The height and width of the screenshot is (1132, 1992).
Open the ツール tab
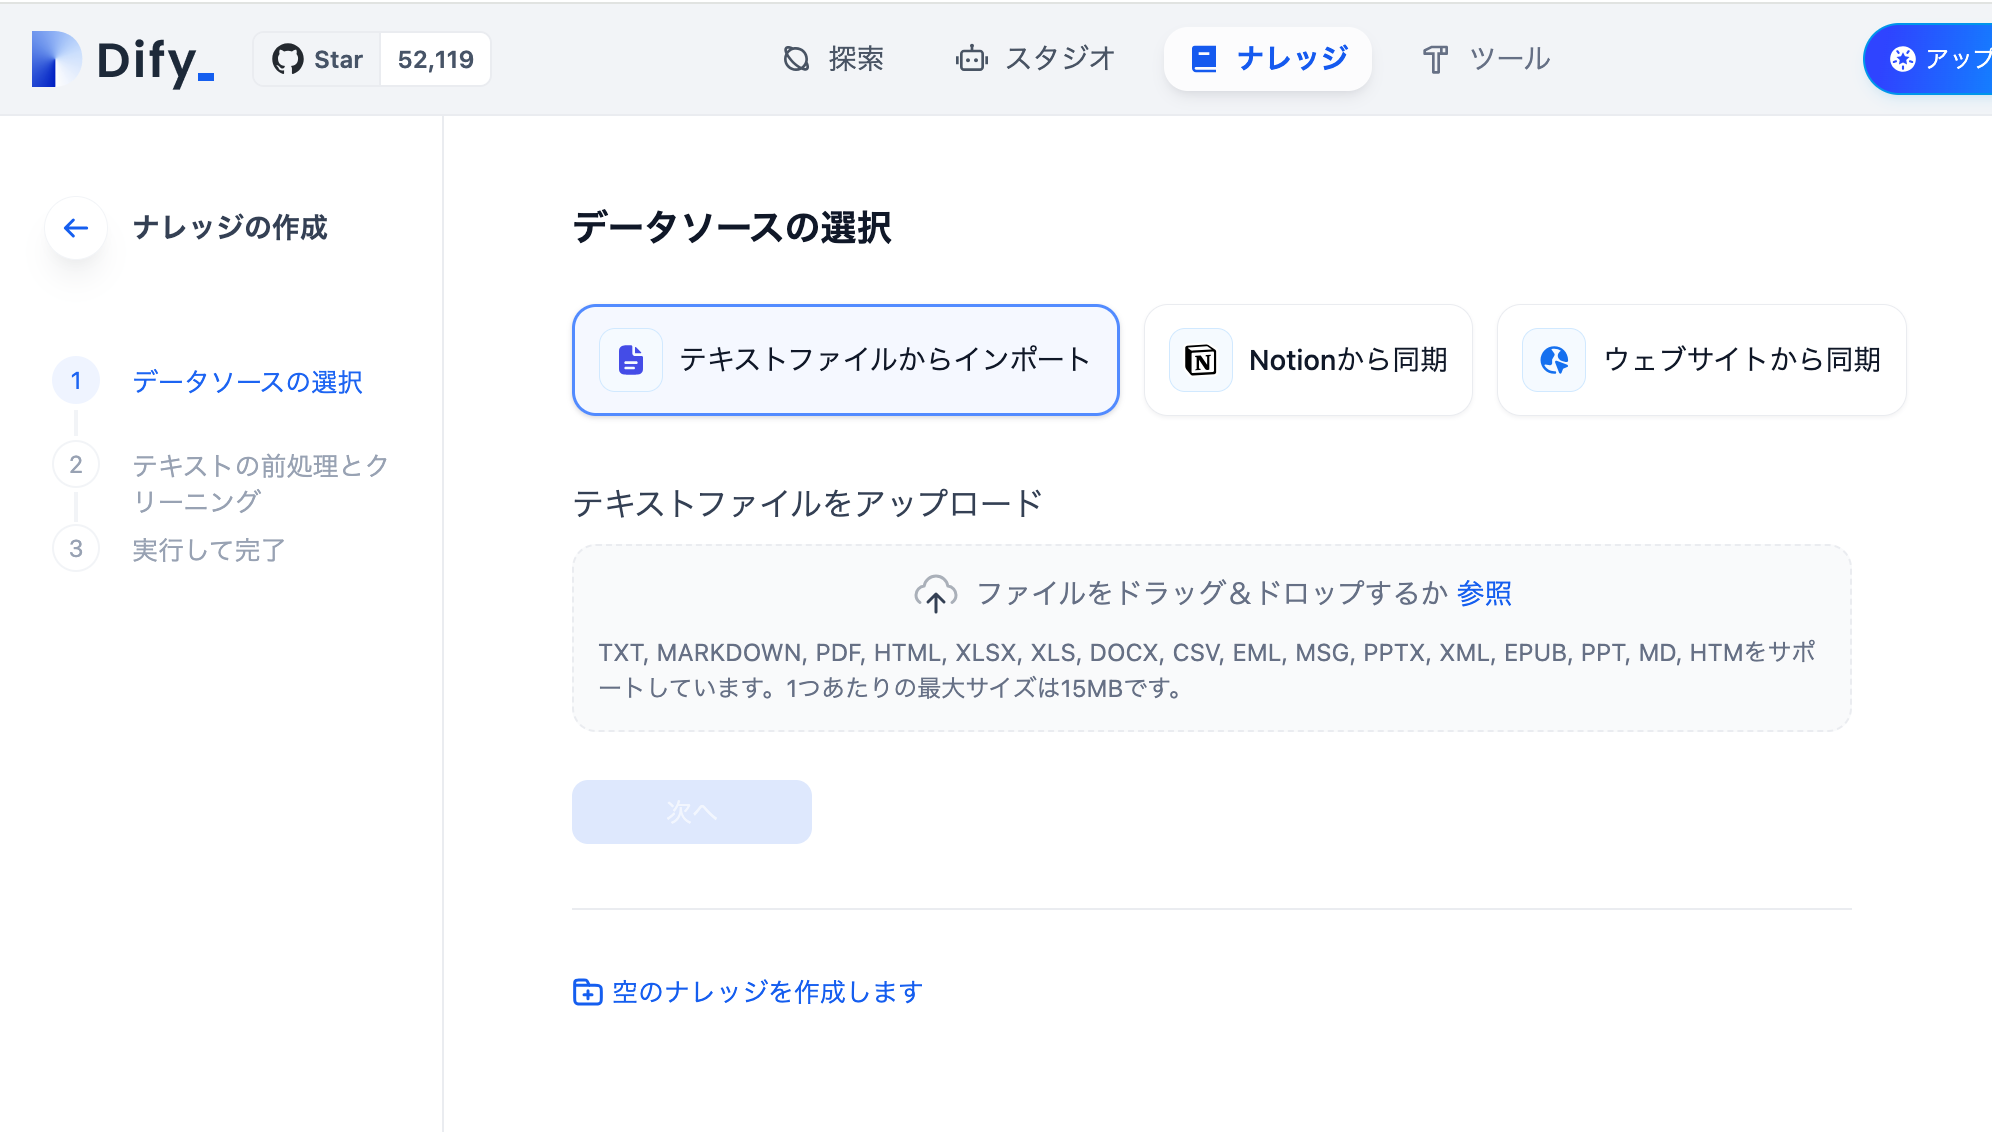1485,58
